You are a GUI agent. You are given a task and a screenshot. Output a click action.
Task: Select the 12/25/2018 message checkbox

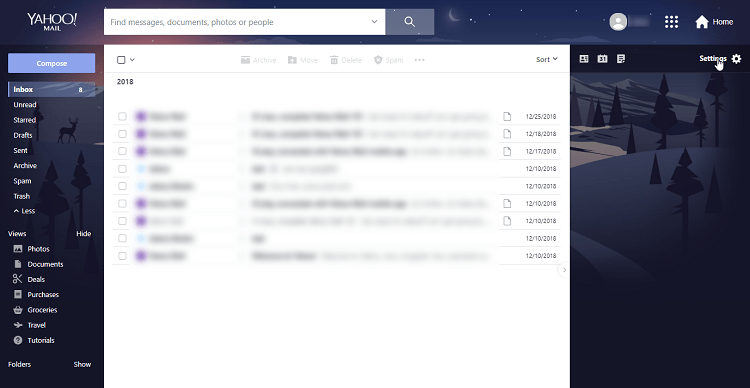[x=122, y=116]
